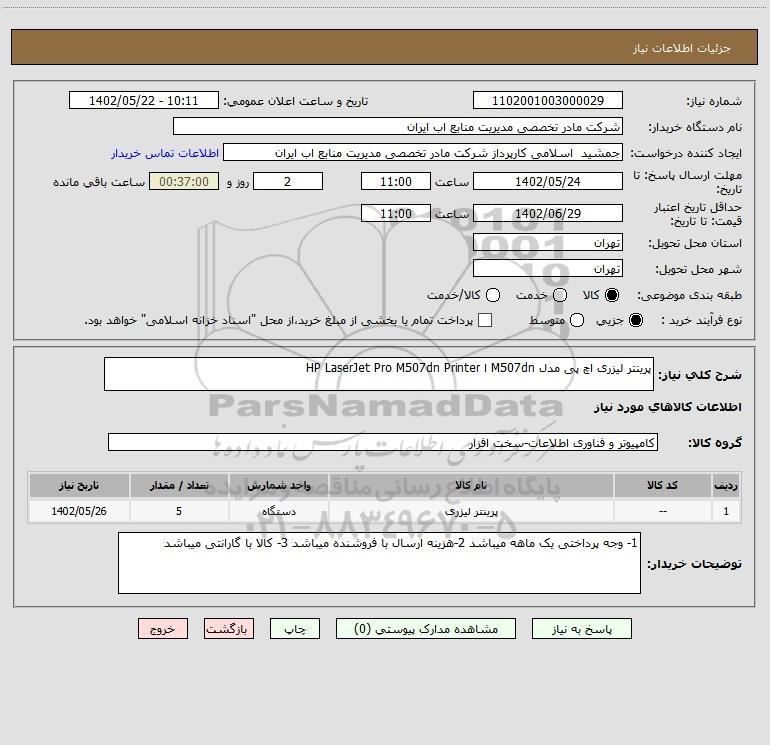Image resolution: width=770 pixels, height=745 pixels.
Task: Click the تاریخ نیاز column header
Action: 79,485
